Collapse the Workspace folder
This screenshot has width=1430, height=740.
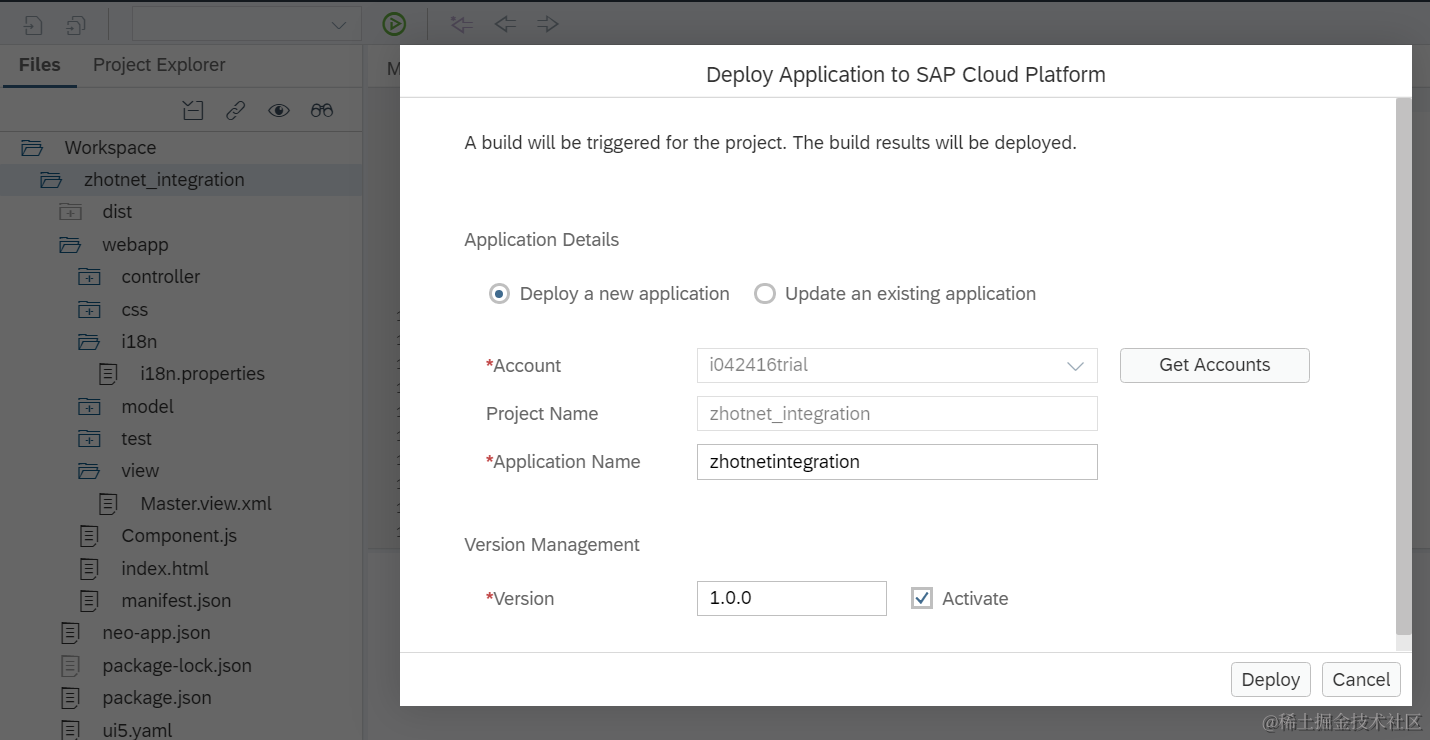32,148
